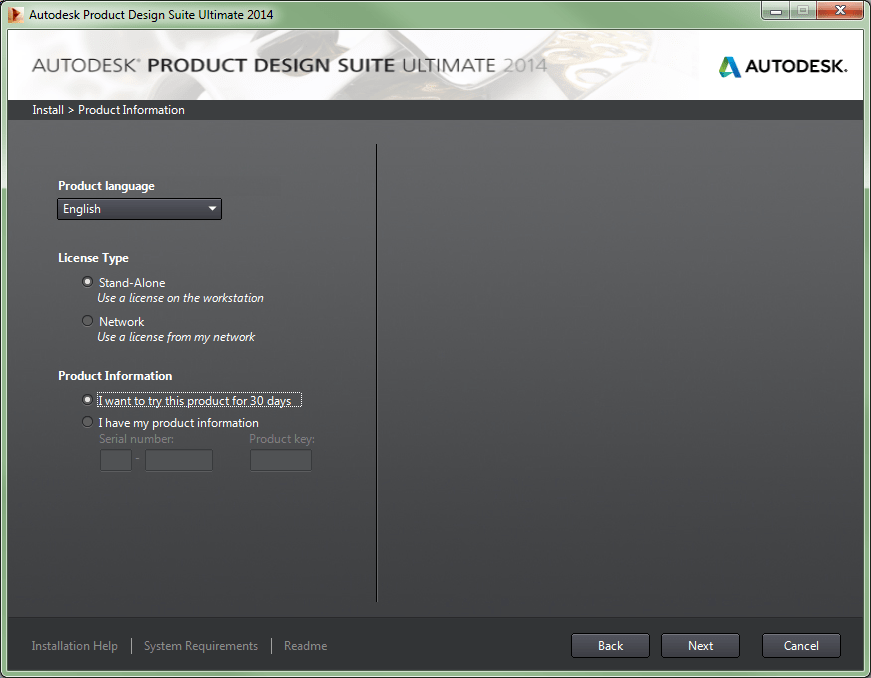Enable I have my product information

coord(87,422)
